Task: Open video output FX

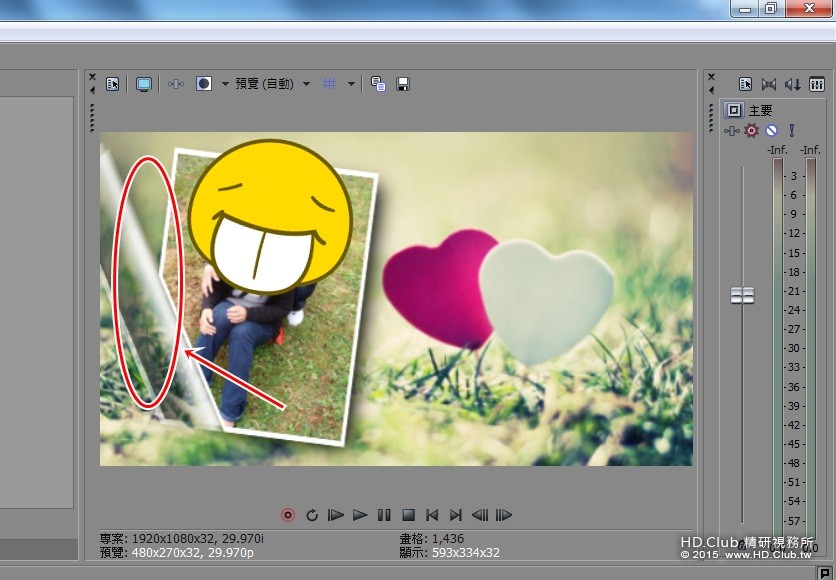Action: pyautogui.click(x=176, y=84)
